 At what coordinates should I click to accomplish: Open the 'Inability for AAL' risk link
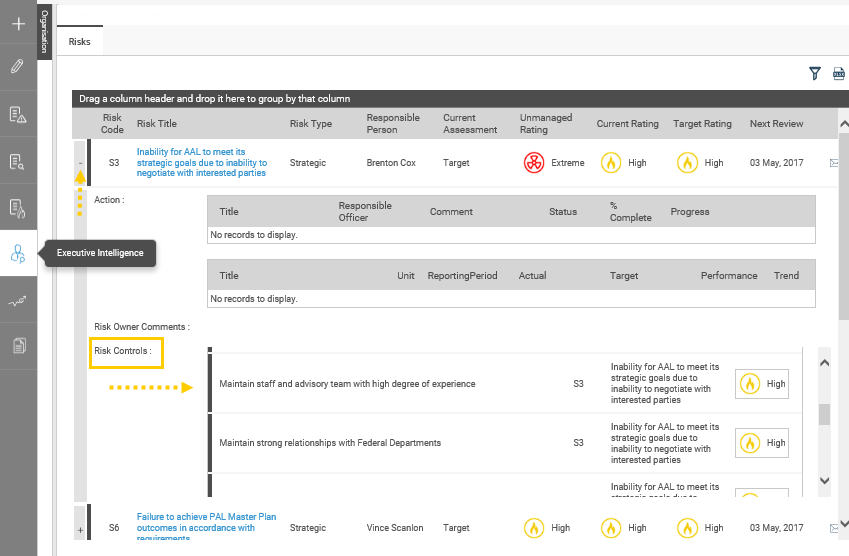tap(201, 162)
